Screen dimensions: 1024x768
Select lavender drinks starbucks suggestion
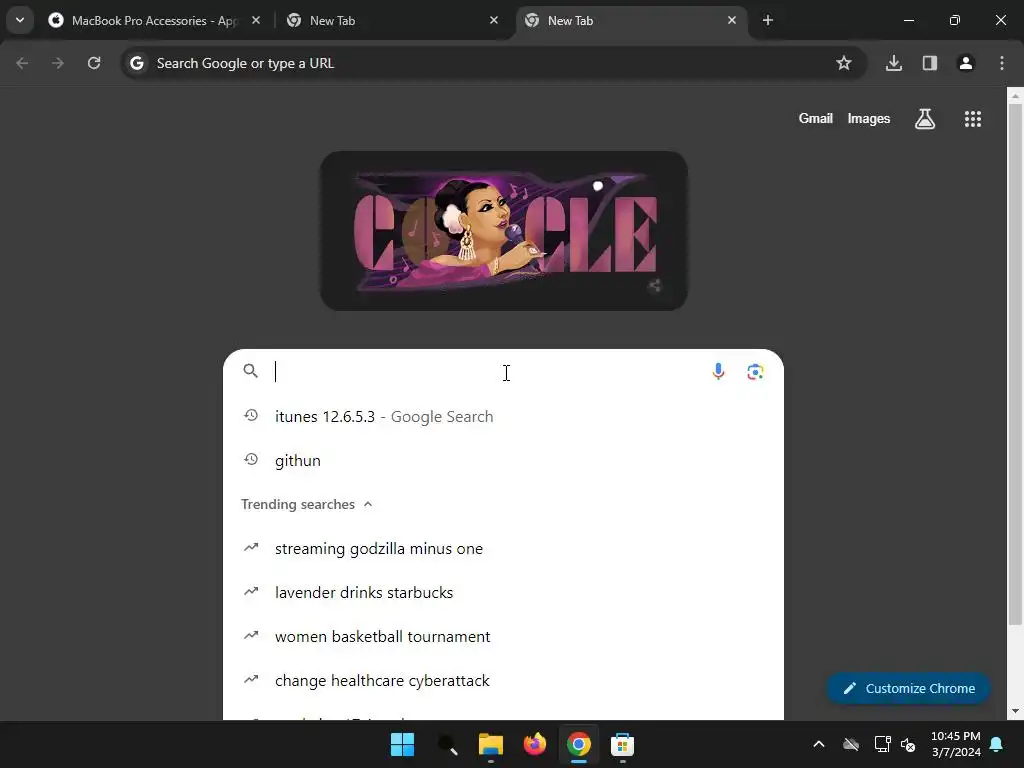504,592
